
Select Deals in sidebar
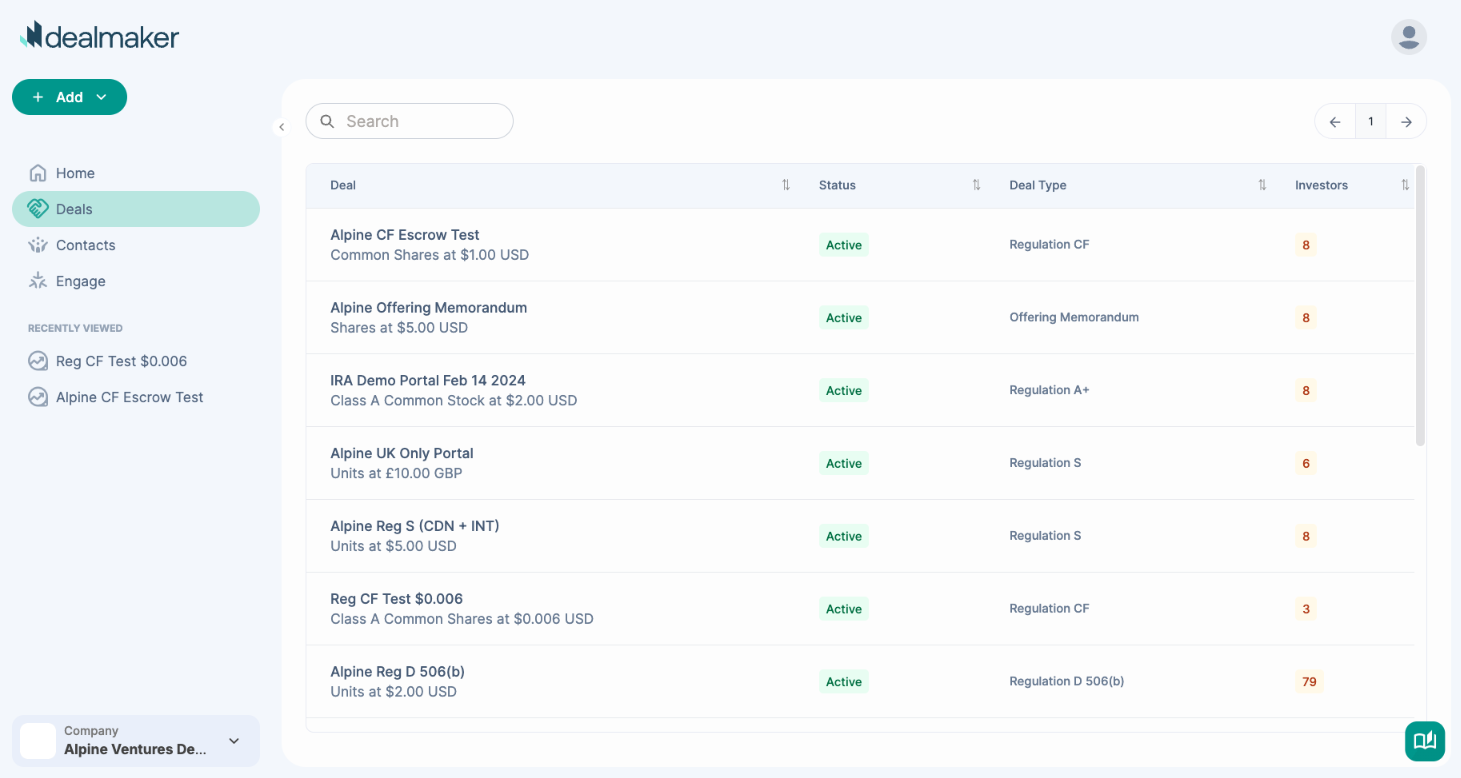[x=136, y=209]
